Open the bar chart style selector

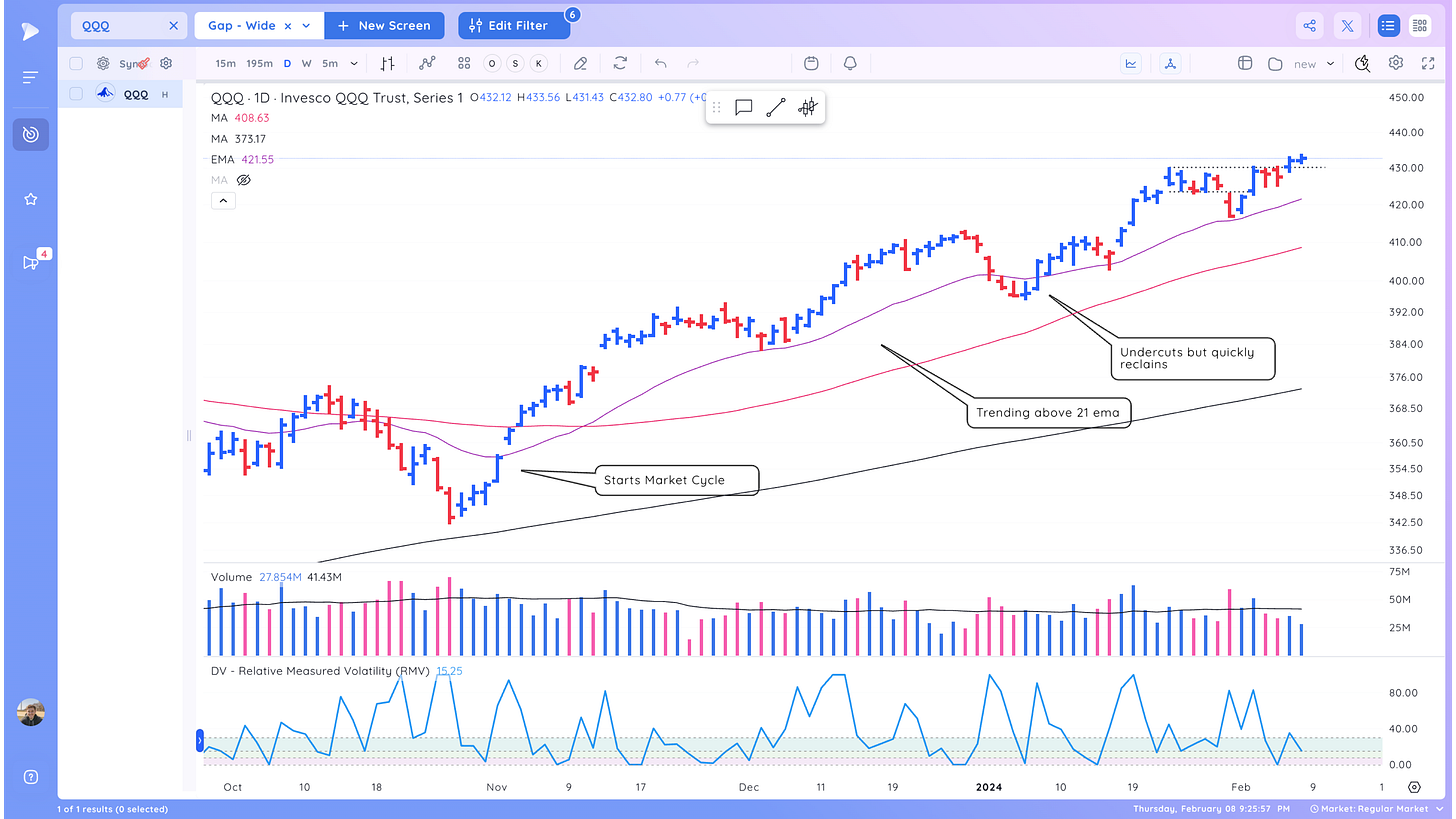click(x=388, y=63)
